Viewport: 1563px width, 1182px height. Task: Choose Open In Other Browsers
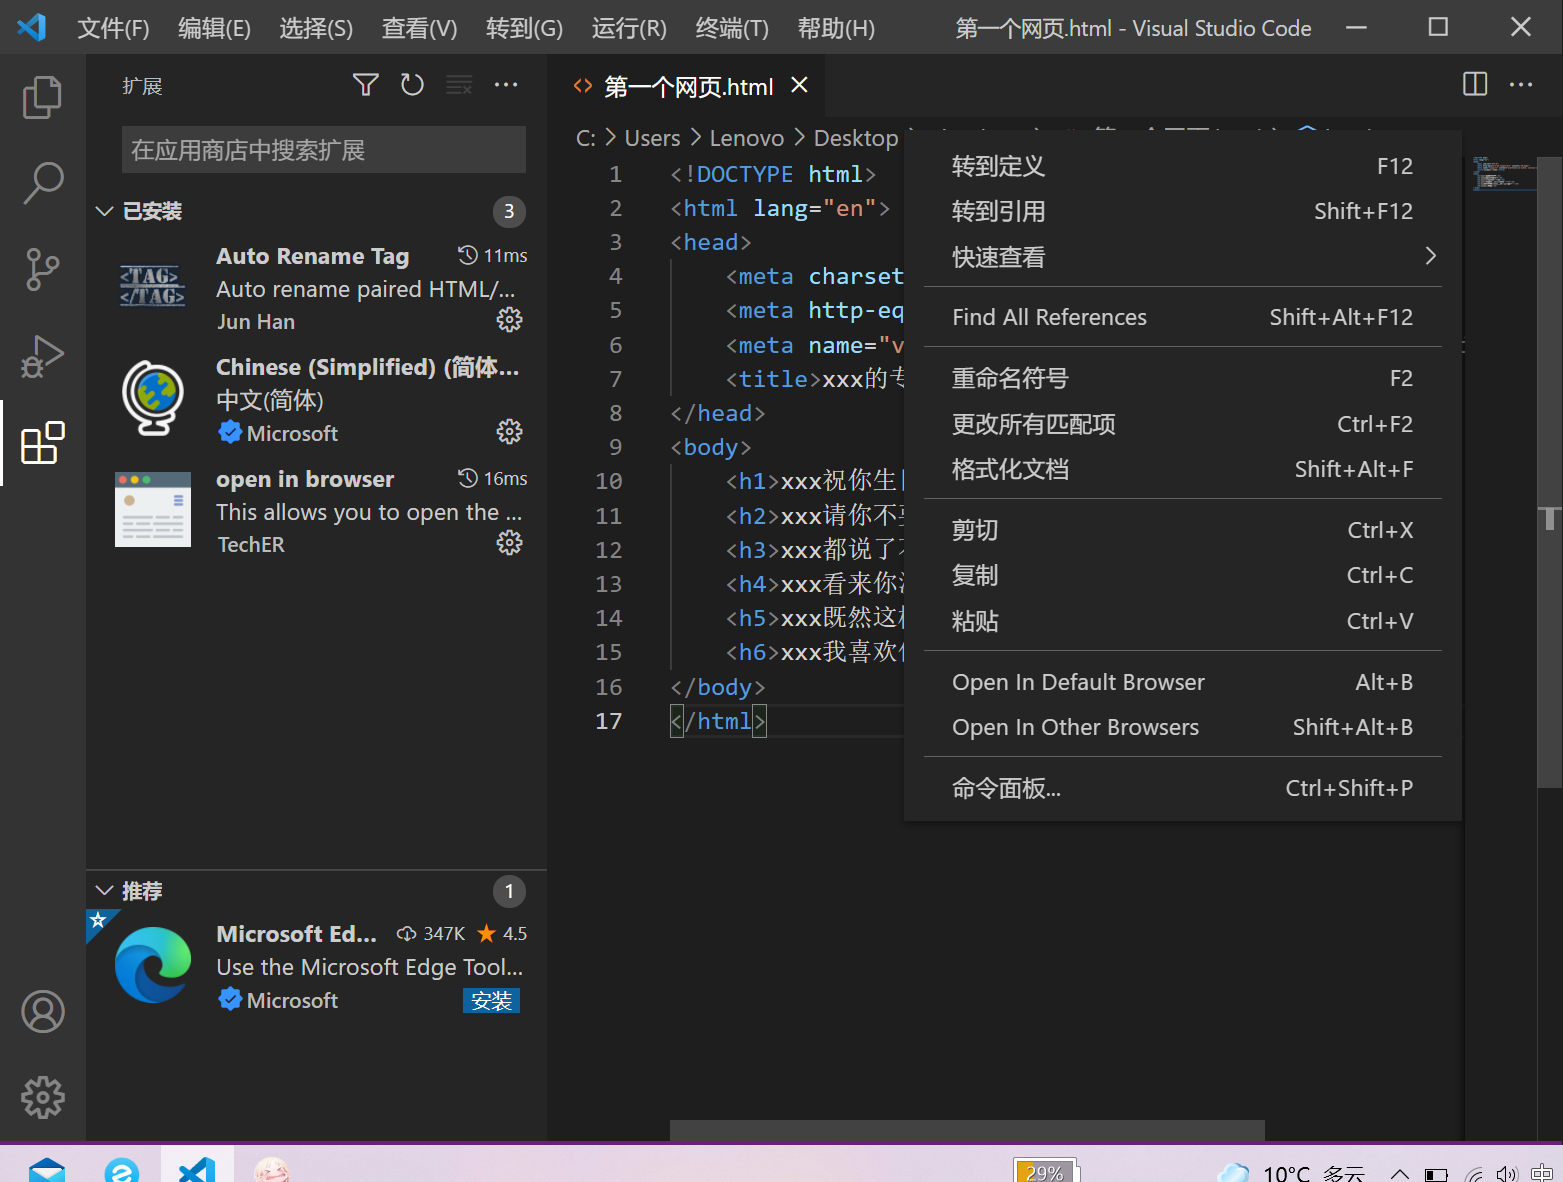tap(1183, 727)
